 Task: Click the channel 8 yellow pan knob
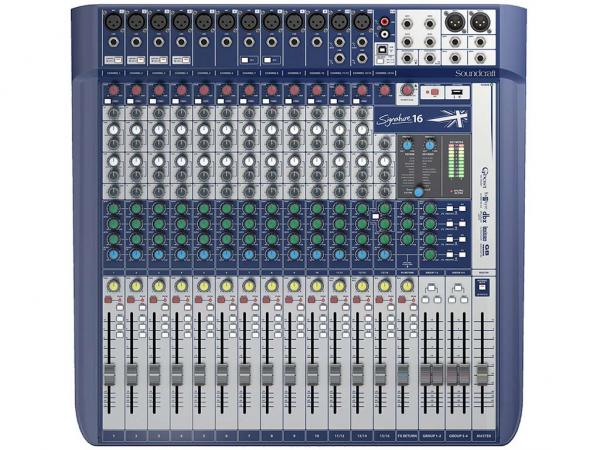point(270,285)
